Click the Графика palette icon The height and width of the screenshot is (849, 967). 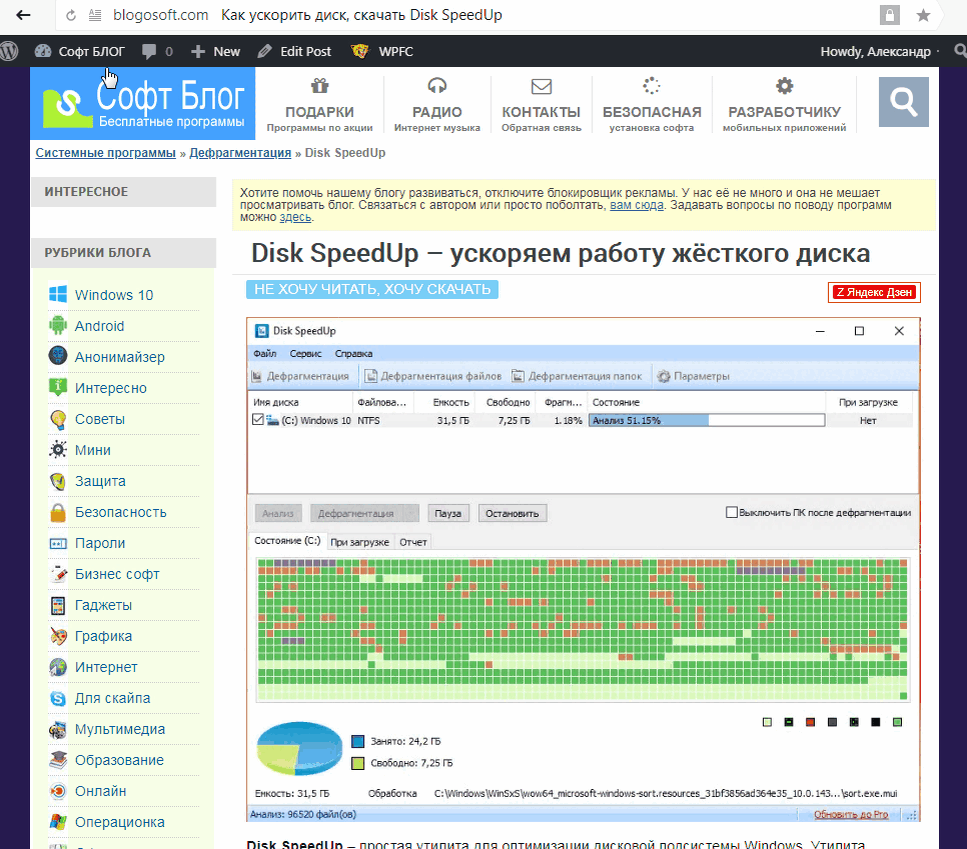point(58,636)
